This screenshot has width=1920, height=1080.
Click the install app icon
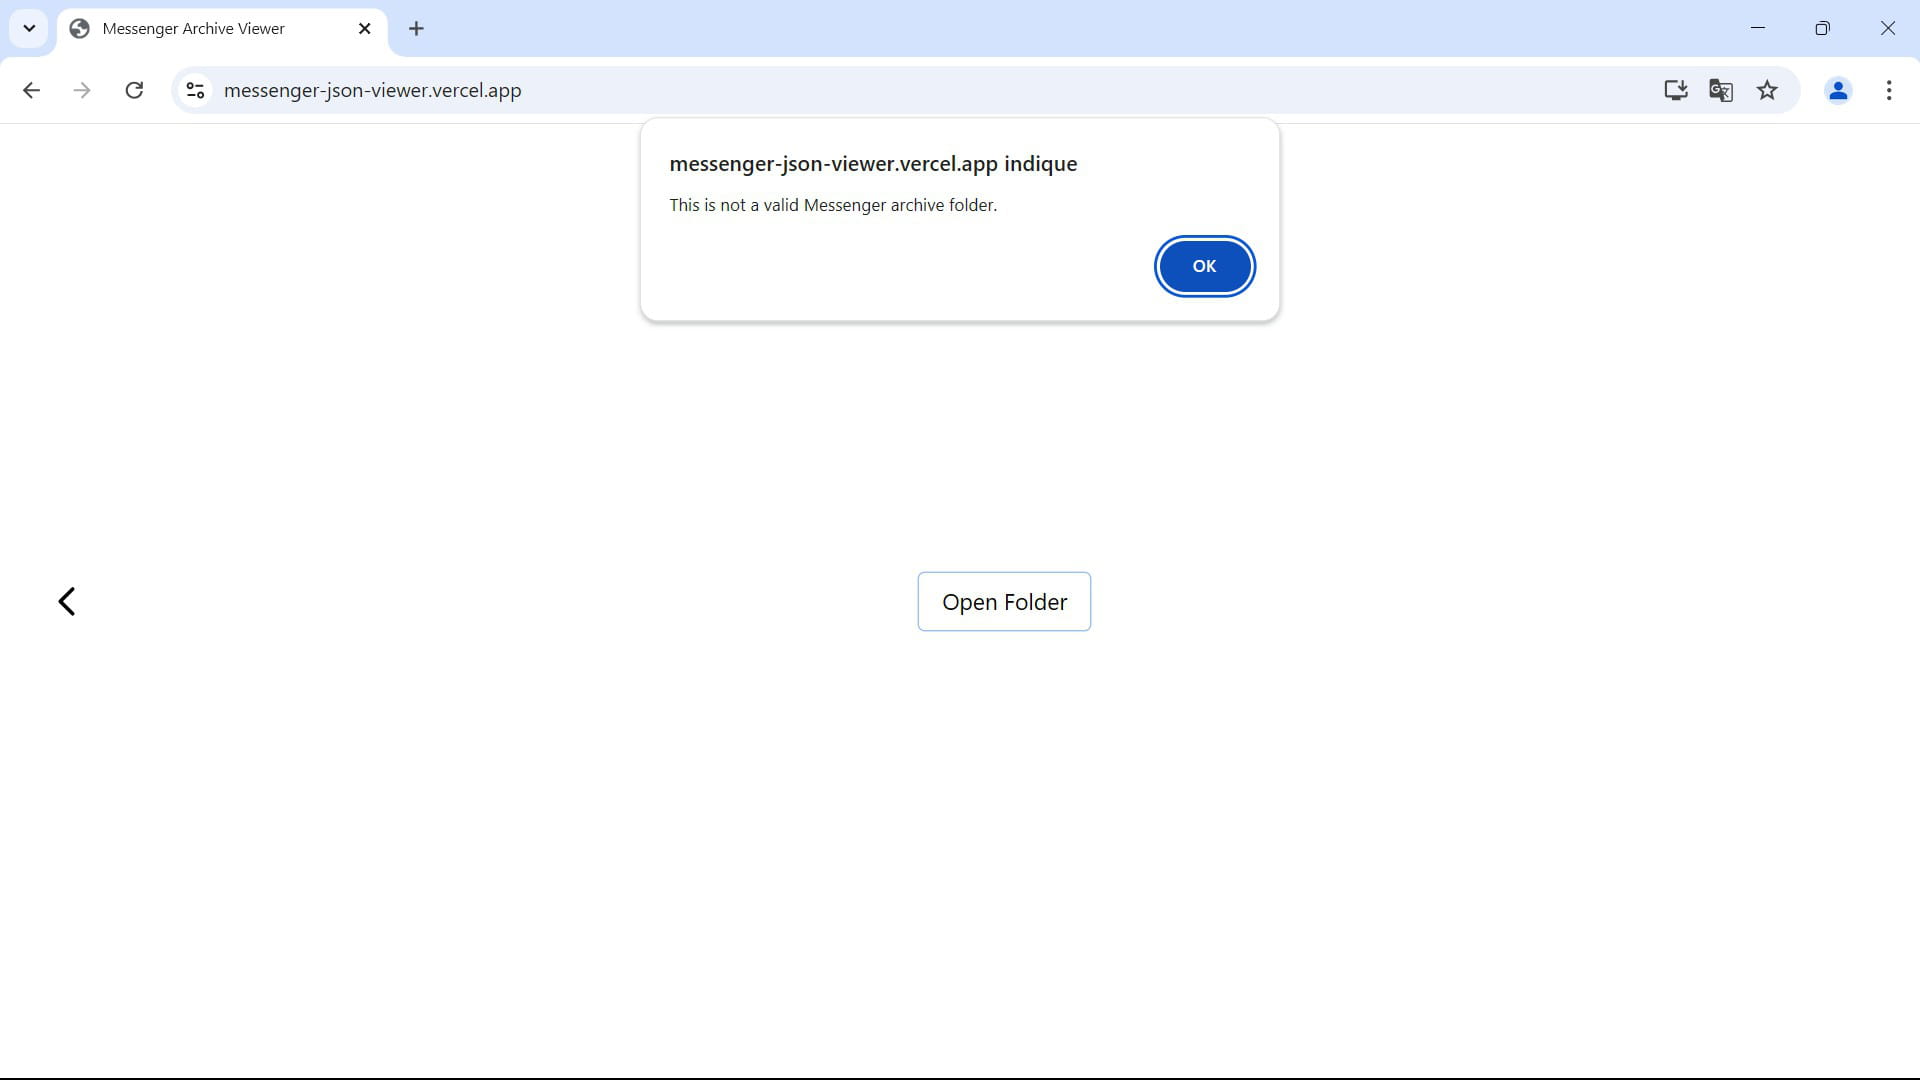pos(1675,90)
